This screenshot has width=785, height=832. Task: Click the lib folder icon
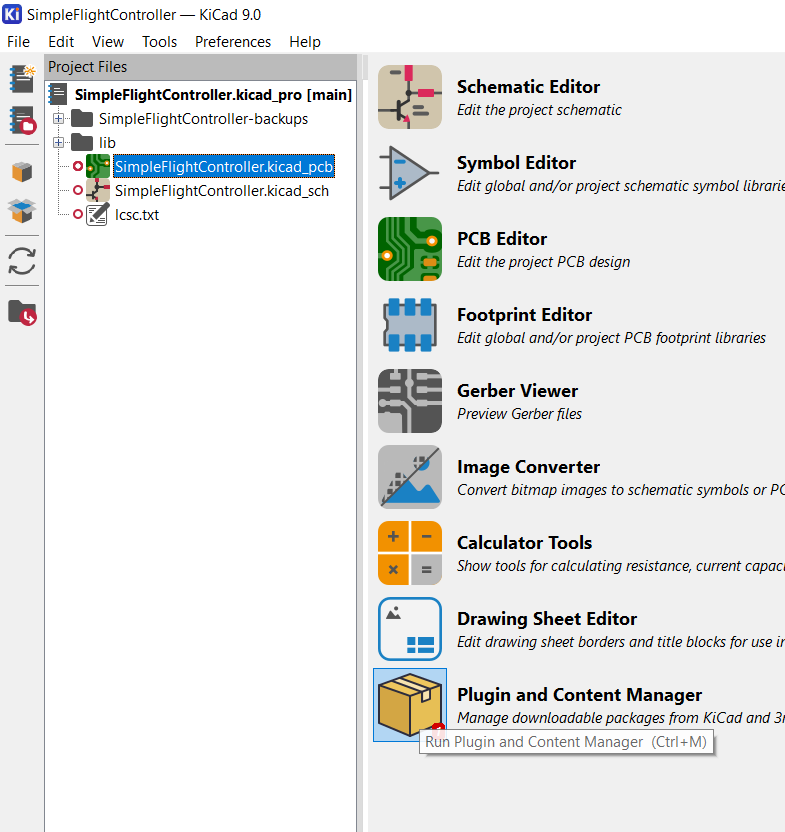pyautogui.click(x=82, y=142)
